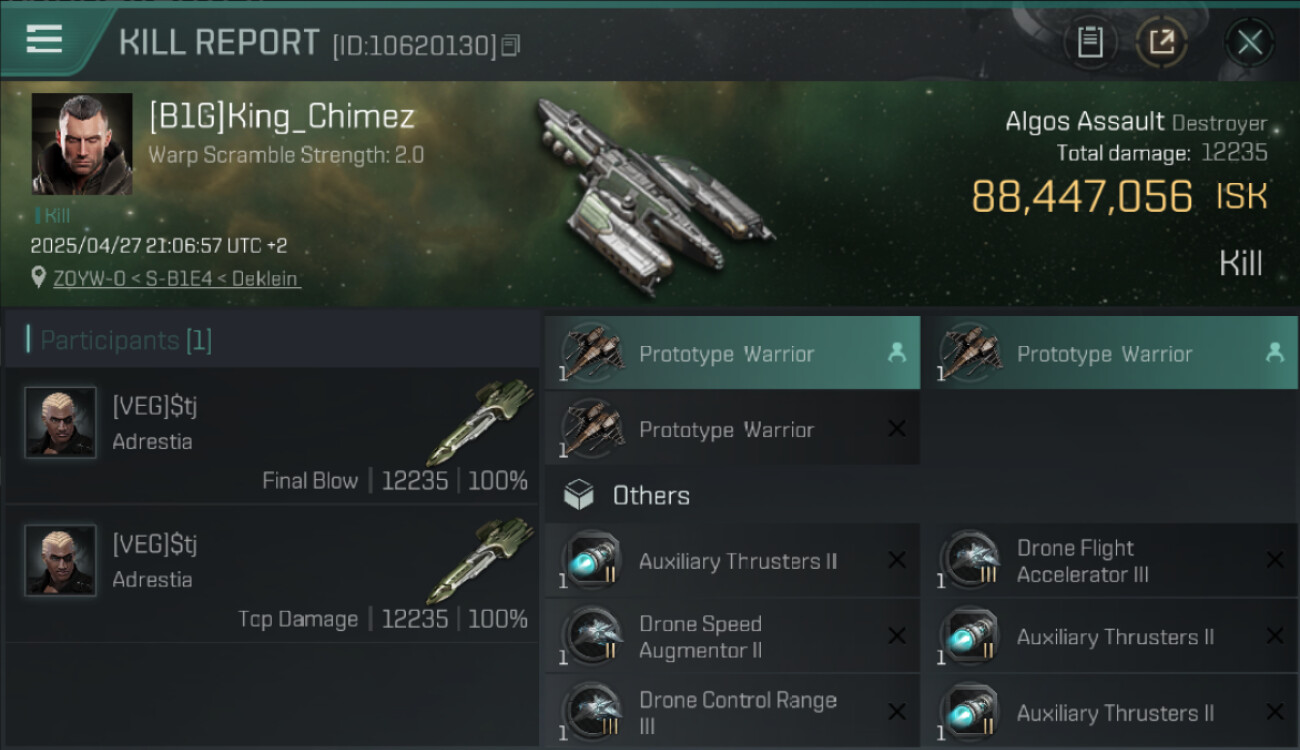Viewport: 1300px width, 750px height.
Task: Click the Algos Assault ship image
Action: coord(652,194)
